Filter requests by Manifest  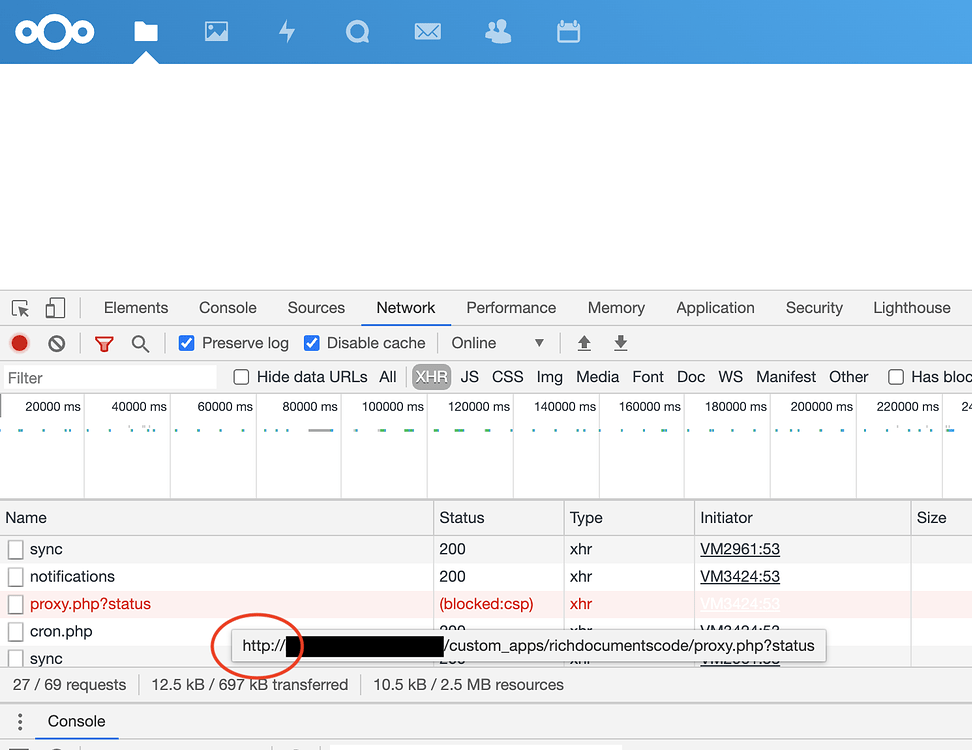point(785,377)
